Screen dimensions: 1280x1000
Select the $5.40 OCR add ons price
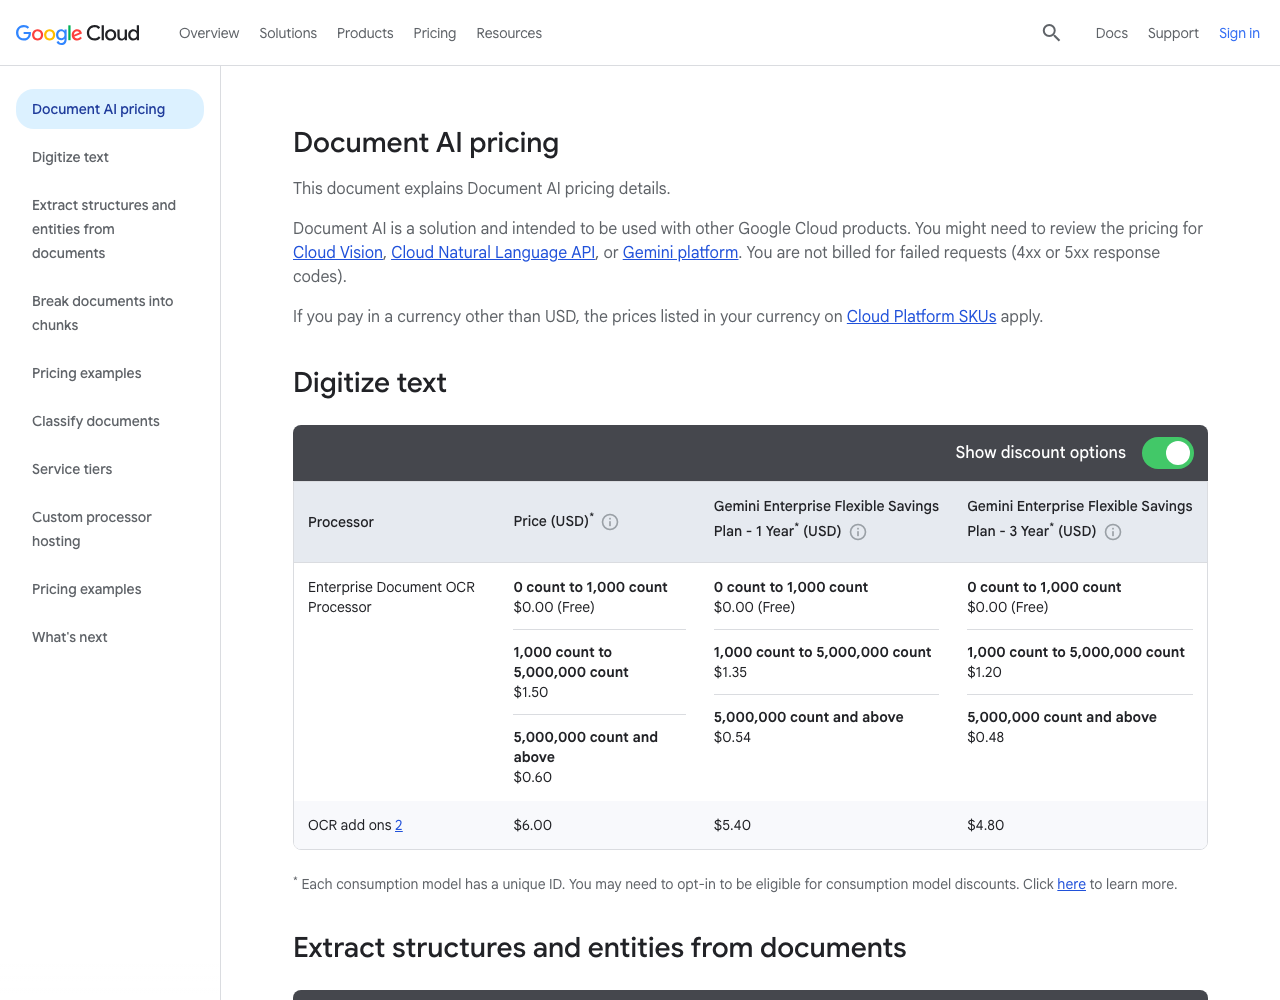click(732, 825)
